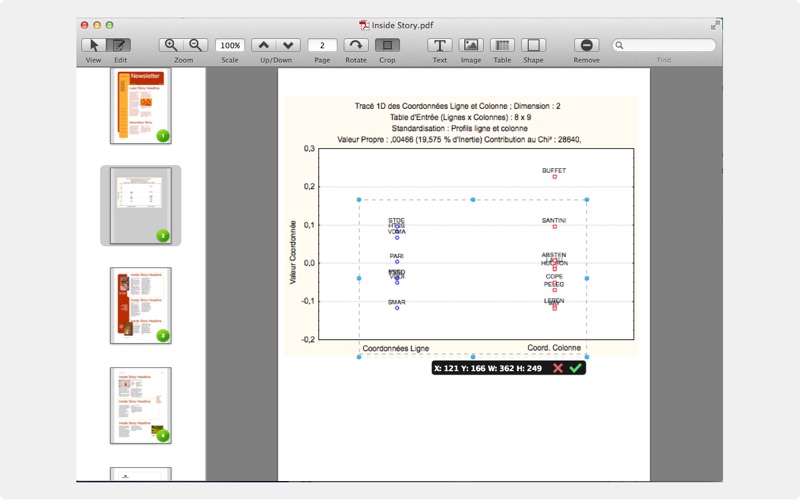Select the Table insertion tool
This screenshot has height=500, width=800.
tap(502, 45)
